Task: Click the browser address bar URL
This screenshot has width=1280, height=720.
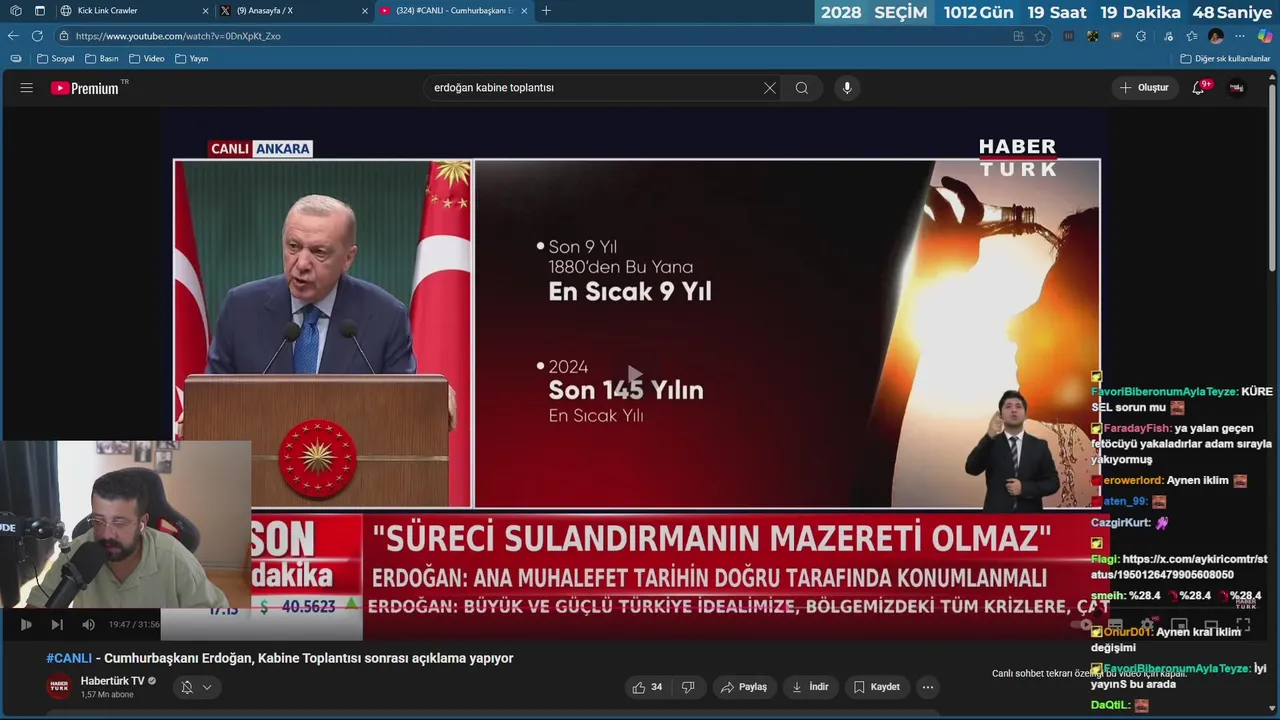Action: [178, 36]
